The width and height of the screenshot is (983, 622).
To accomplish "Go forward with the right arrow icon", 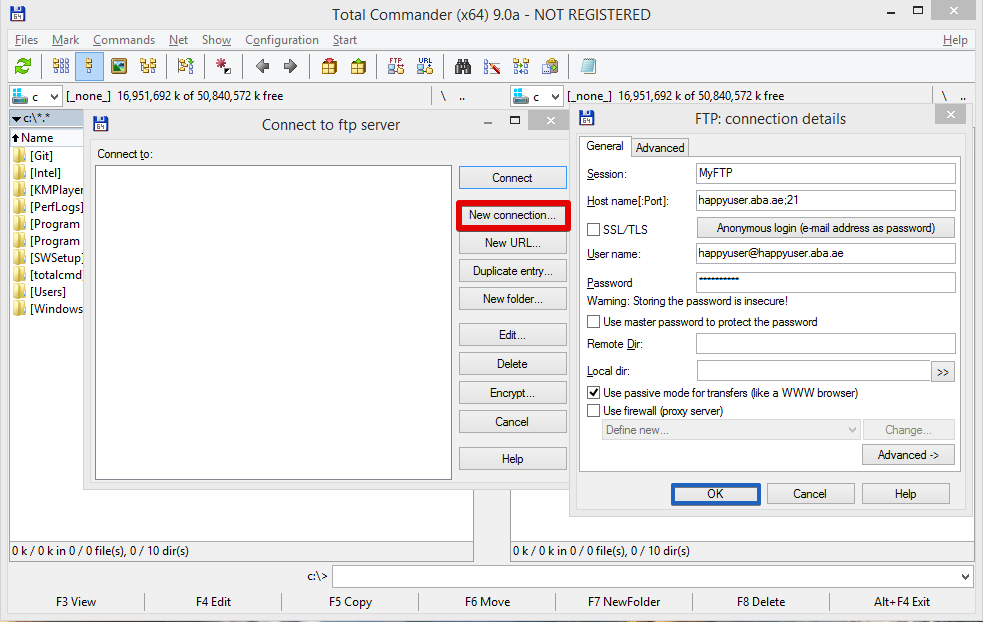I will coord(290,66).
